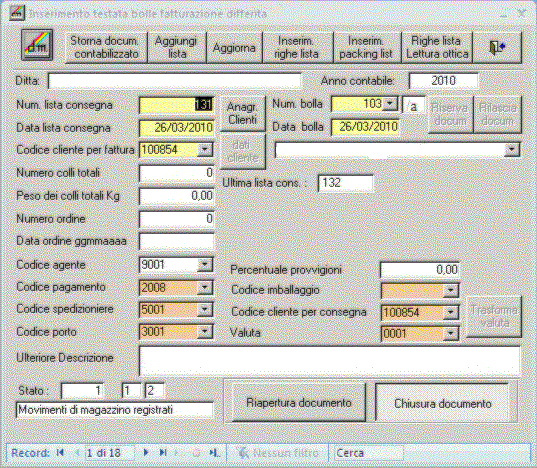
Task: Click Data bolla date field
Action: coord(365,127)
